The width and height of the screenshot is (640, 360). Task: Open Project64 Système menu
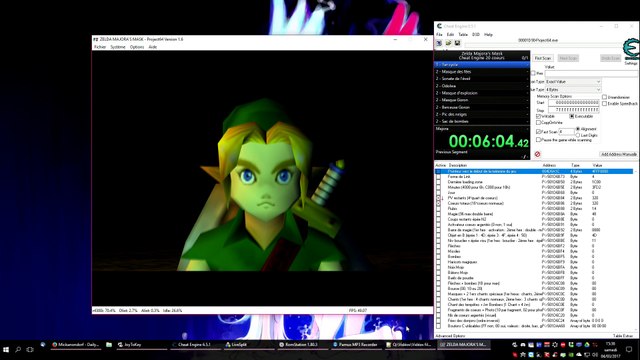(118, 47)
